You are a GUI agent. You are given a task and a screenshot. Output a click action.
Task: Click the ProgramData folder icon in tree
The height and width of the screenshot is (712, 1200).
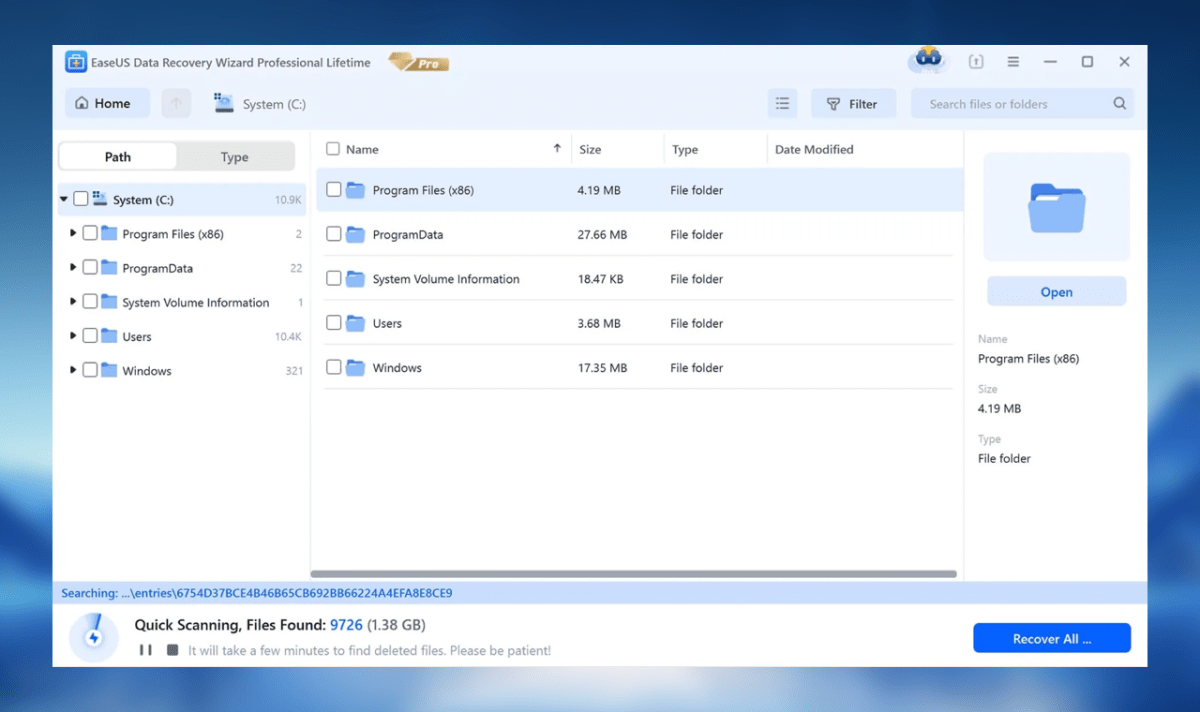coord(109,268)
